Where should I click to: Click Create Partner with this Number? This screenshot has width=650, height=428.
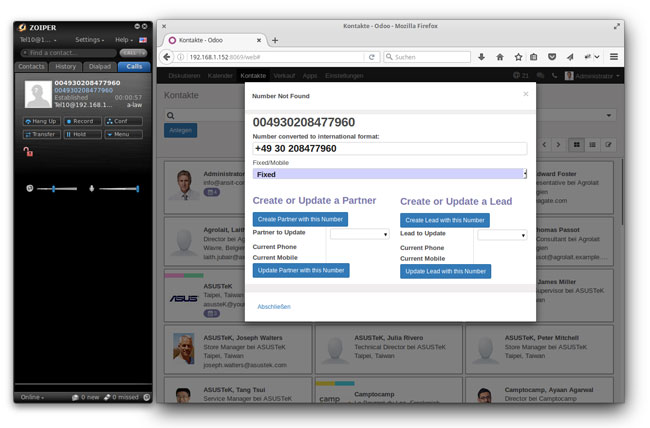coord(300,219)
